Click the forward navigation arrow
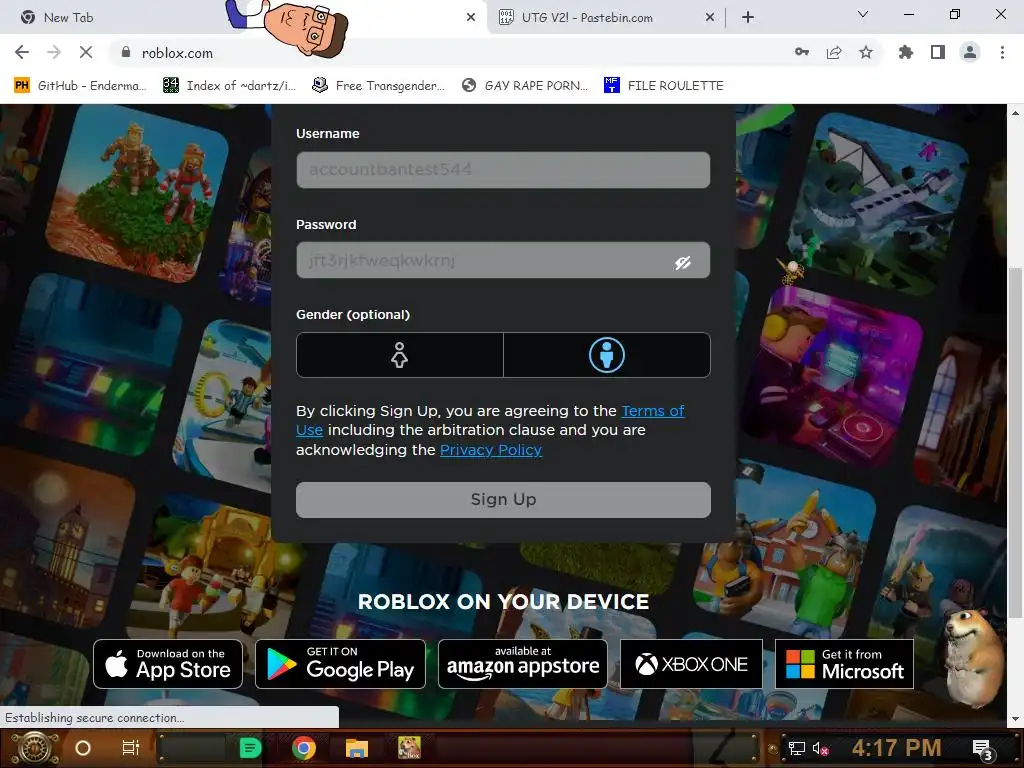1024x768 pixels. (54, 52)
